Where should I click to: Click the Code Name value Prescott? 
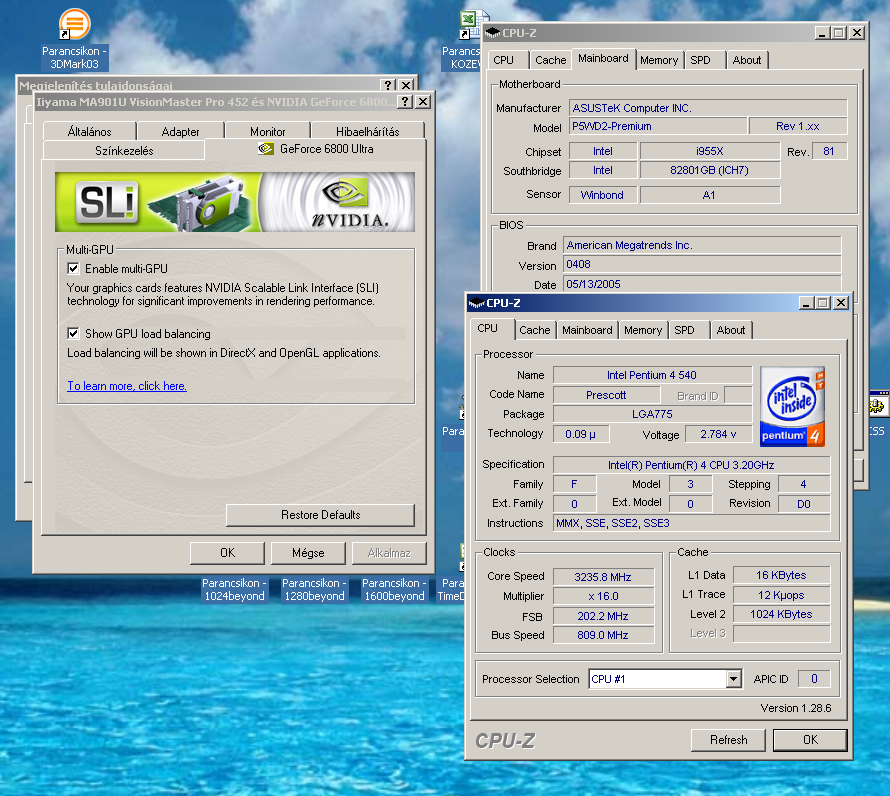click(x=606, y=395)
